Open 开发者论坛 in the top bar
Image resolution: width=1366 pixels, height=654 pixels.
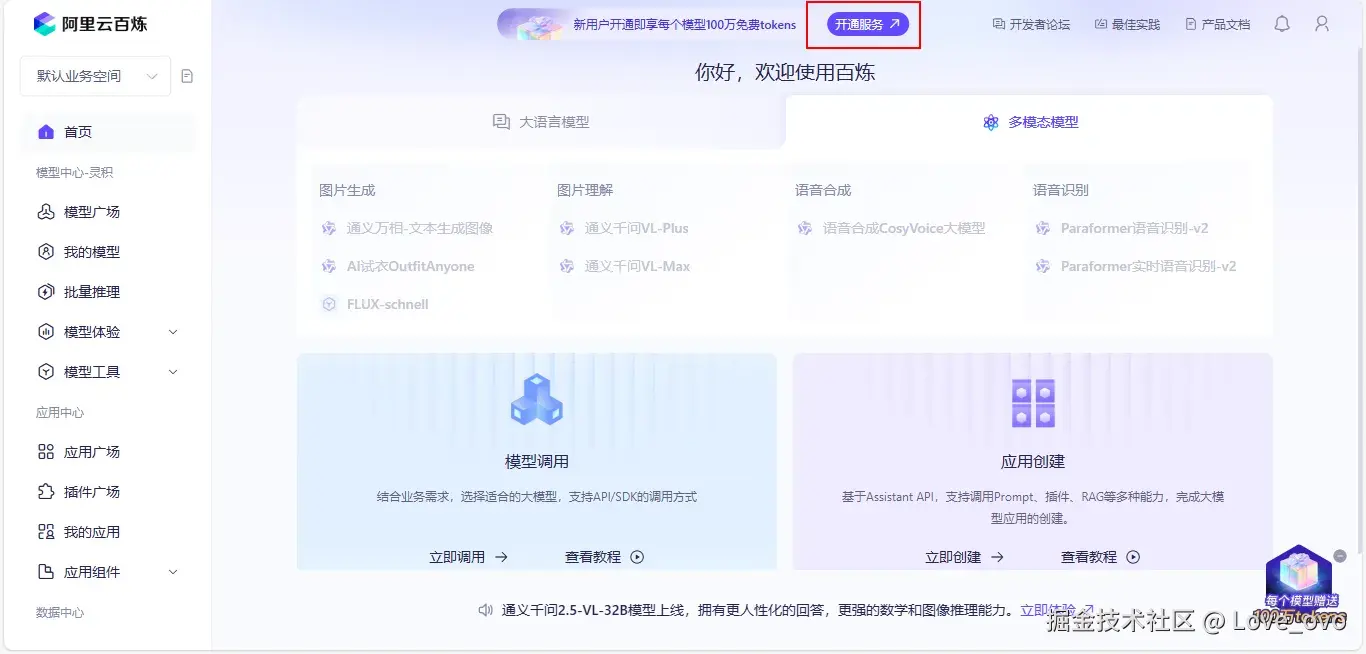coord(1031,24)
